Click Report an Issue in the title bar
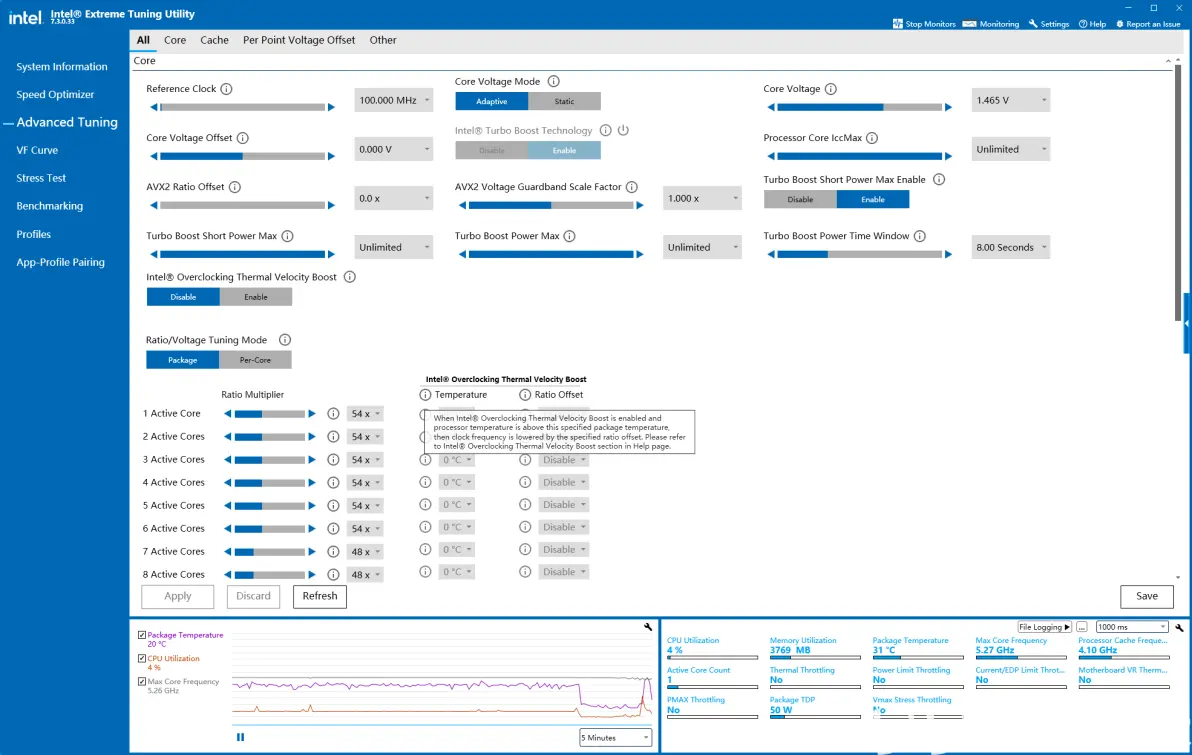Screen dimensions: 1192x755 click(1148, 24)
